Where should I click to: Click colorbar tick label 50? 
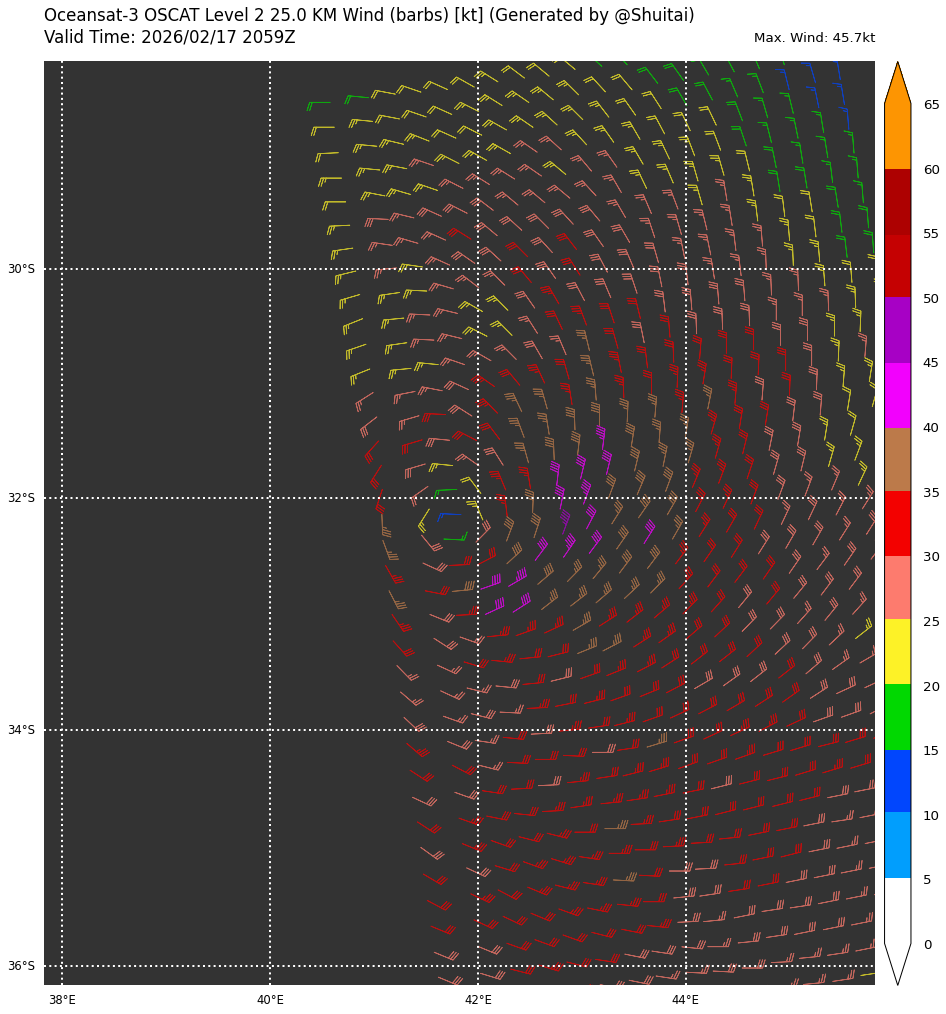[930, 299]
